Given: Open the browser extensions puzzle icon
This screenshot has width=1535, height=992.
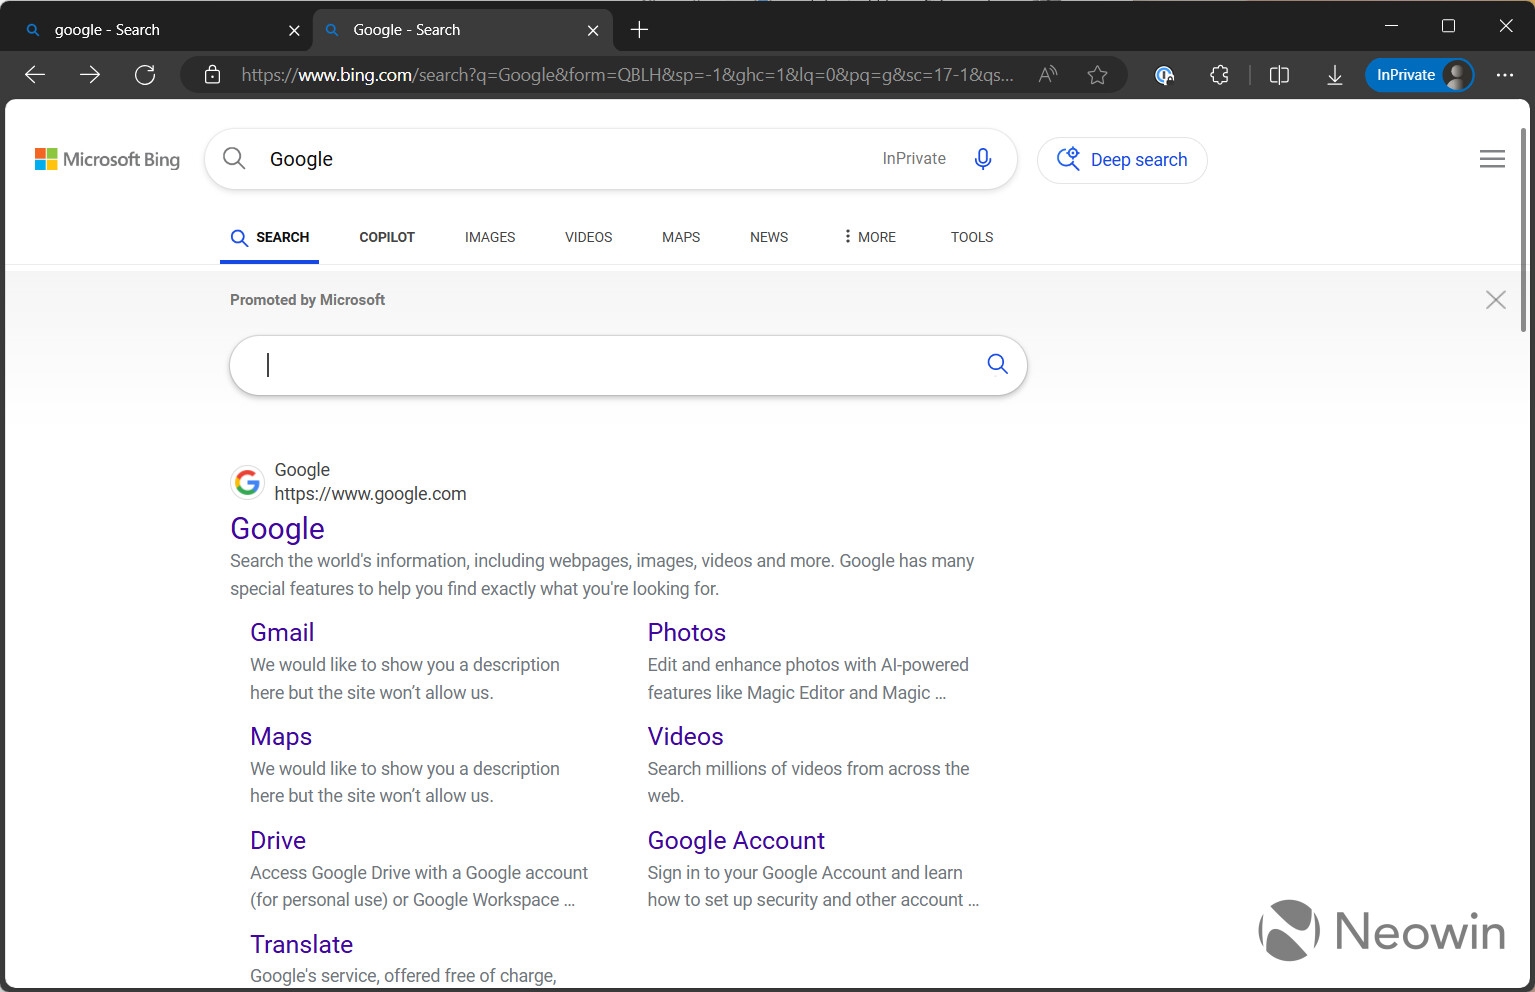Looking at the screenshot, I should click(x=1219, y=75).
